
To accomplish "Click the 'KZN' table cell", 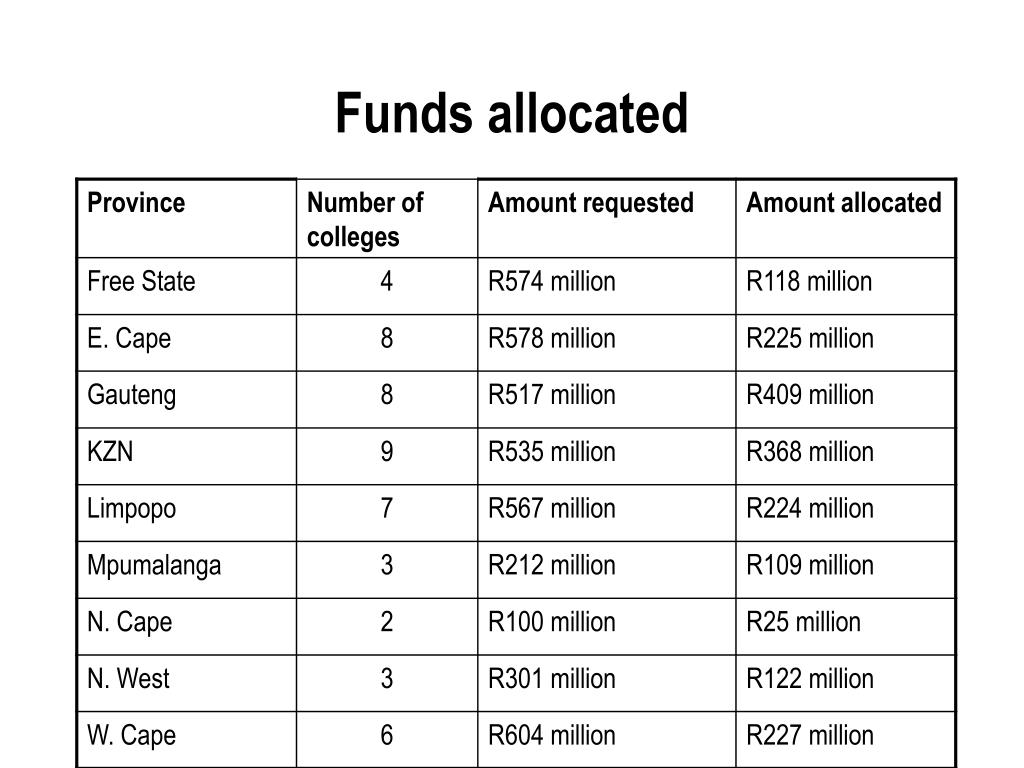I will click(187, 456).
